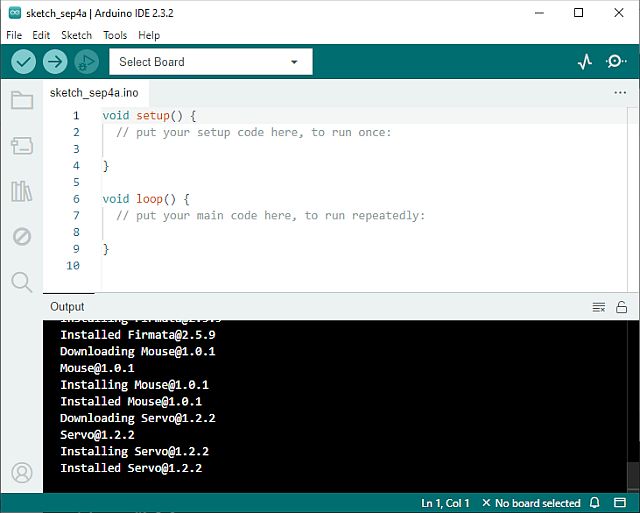Open the notifications bell in the status bar
Viewport: 640px width, 513px height.
coord(594,503)
